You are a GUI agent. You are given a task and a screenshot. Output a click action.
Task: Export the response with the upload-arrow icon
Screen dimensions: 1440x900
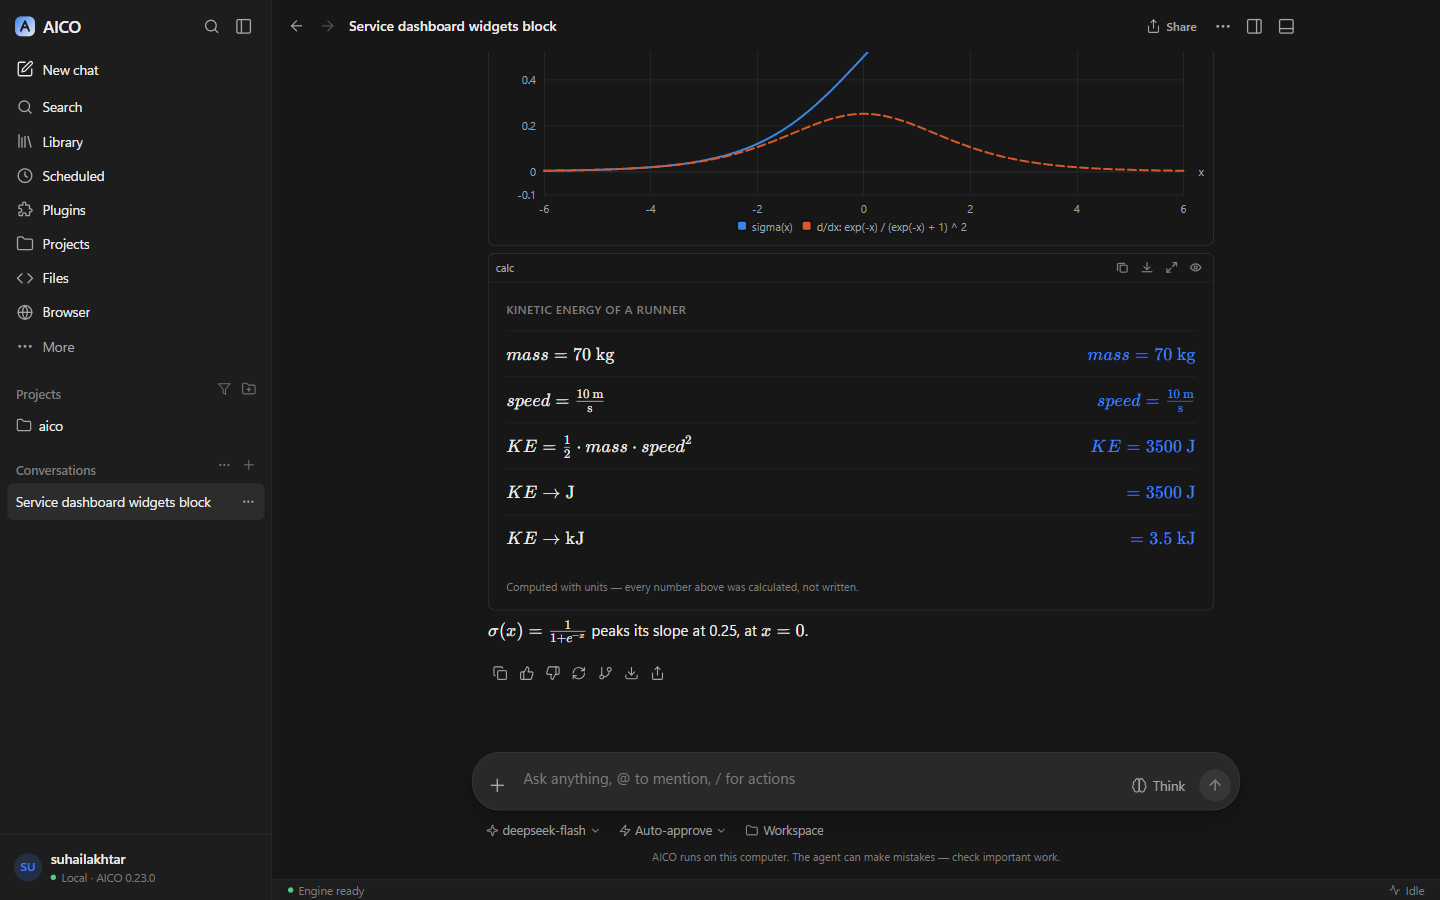coord(657,673)
